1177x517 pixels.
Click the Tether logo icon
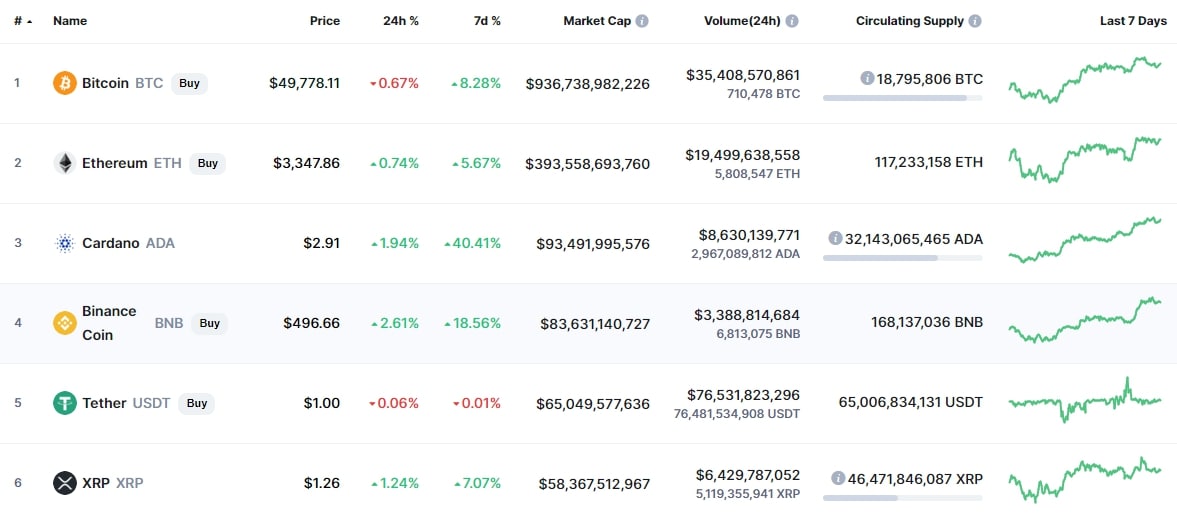tap(65, 403)
